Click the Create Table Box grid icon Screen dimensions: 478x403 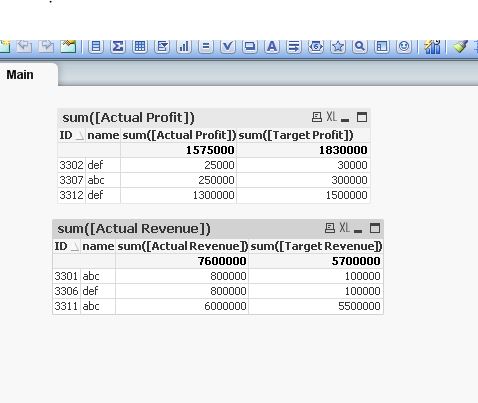pos(140,46)
